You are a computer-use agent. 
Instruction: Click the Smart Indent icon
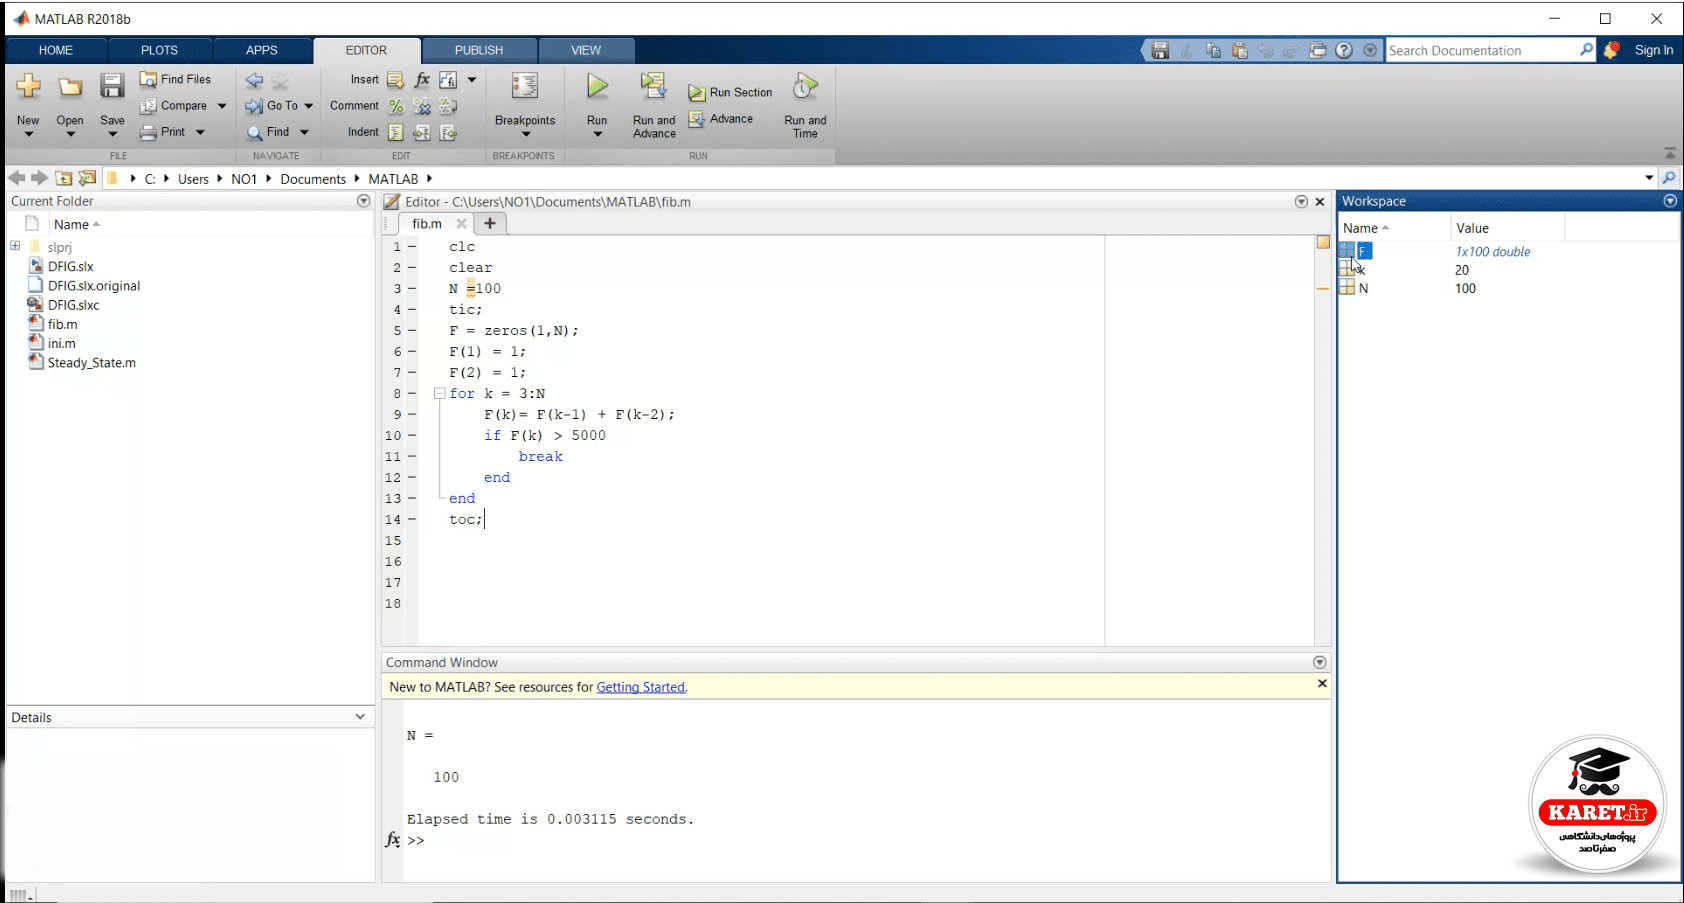coord(396,132)
